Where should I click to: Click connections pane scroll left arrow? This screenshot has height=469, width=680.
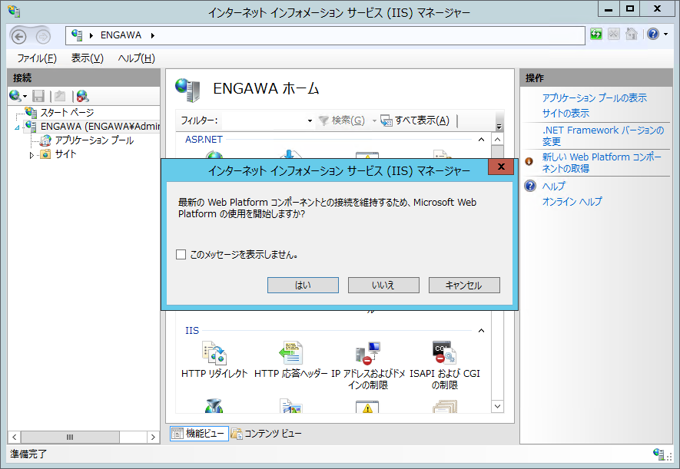(x=14, y=437)
